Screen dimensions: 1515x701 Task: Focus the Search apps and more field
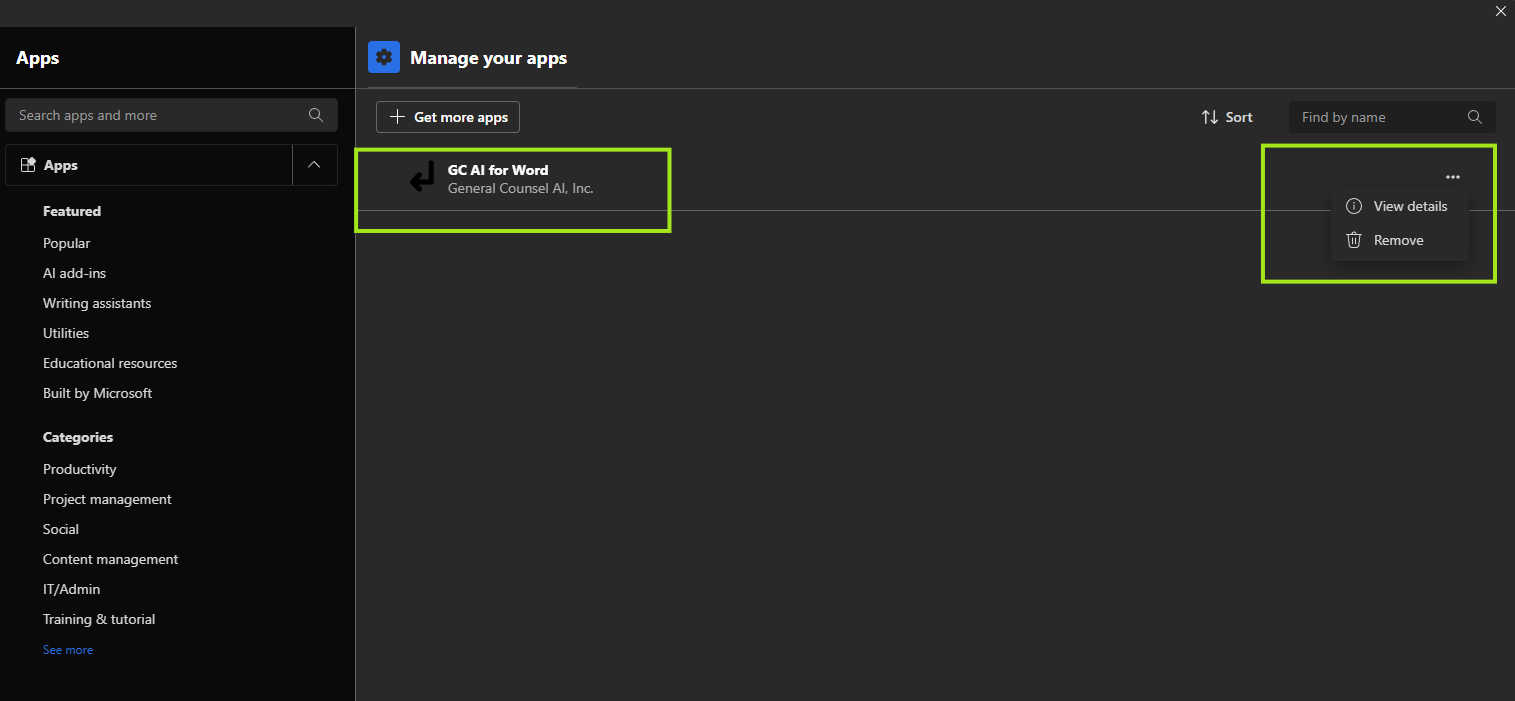pyautogui.click(x=160, y=115)
